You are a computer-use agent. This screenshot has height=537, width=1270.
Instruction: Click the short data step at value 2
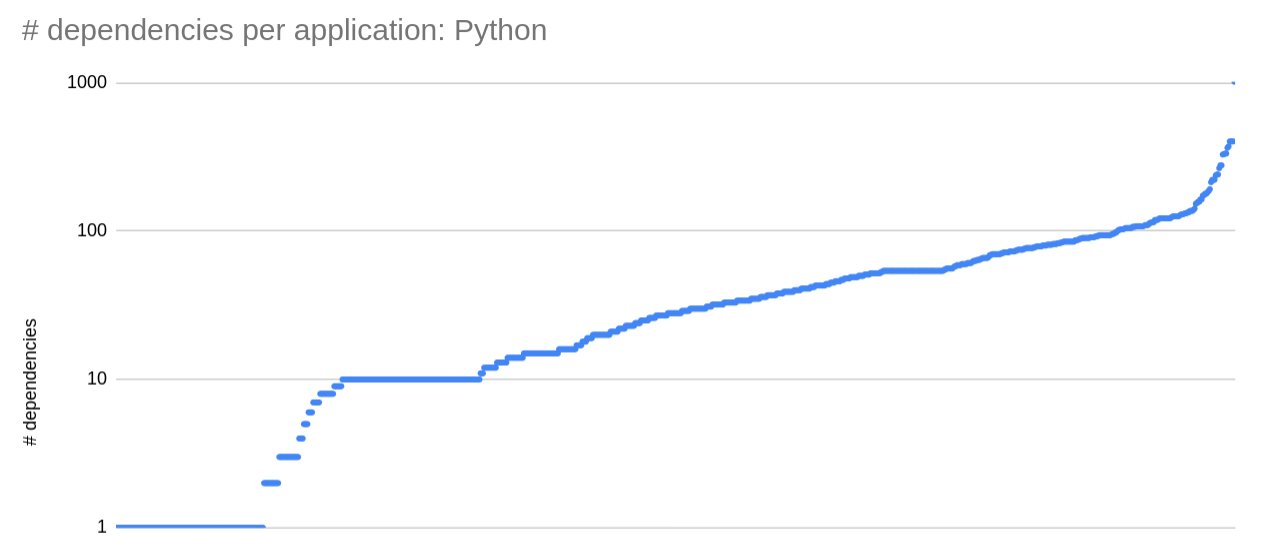click(x=271, y=483)
